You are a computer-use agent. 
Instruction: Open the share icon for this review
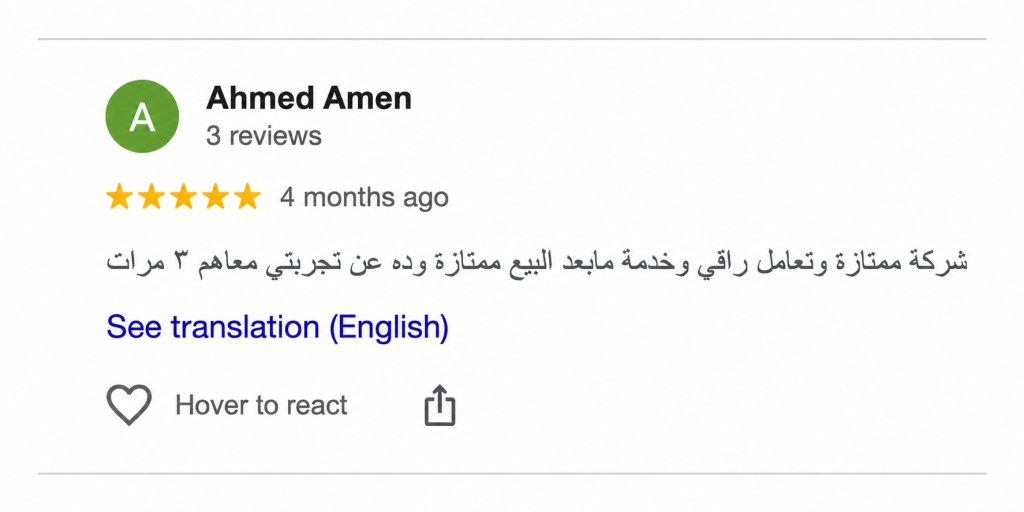point(440,406)
